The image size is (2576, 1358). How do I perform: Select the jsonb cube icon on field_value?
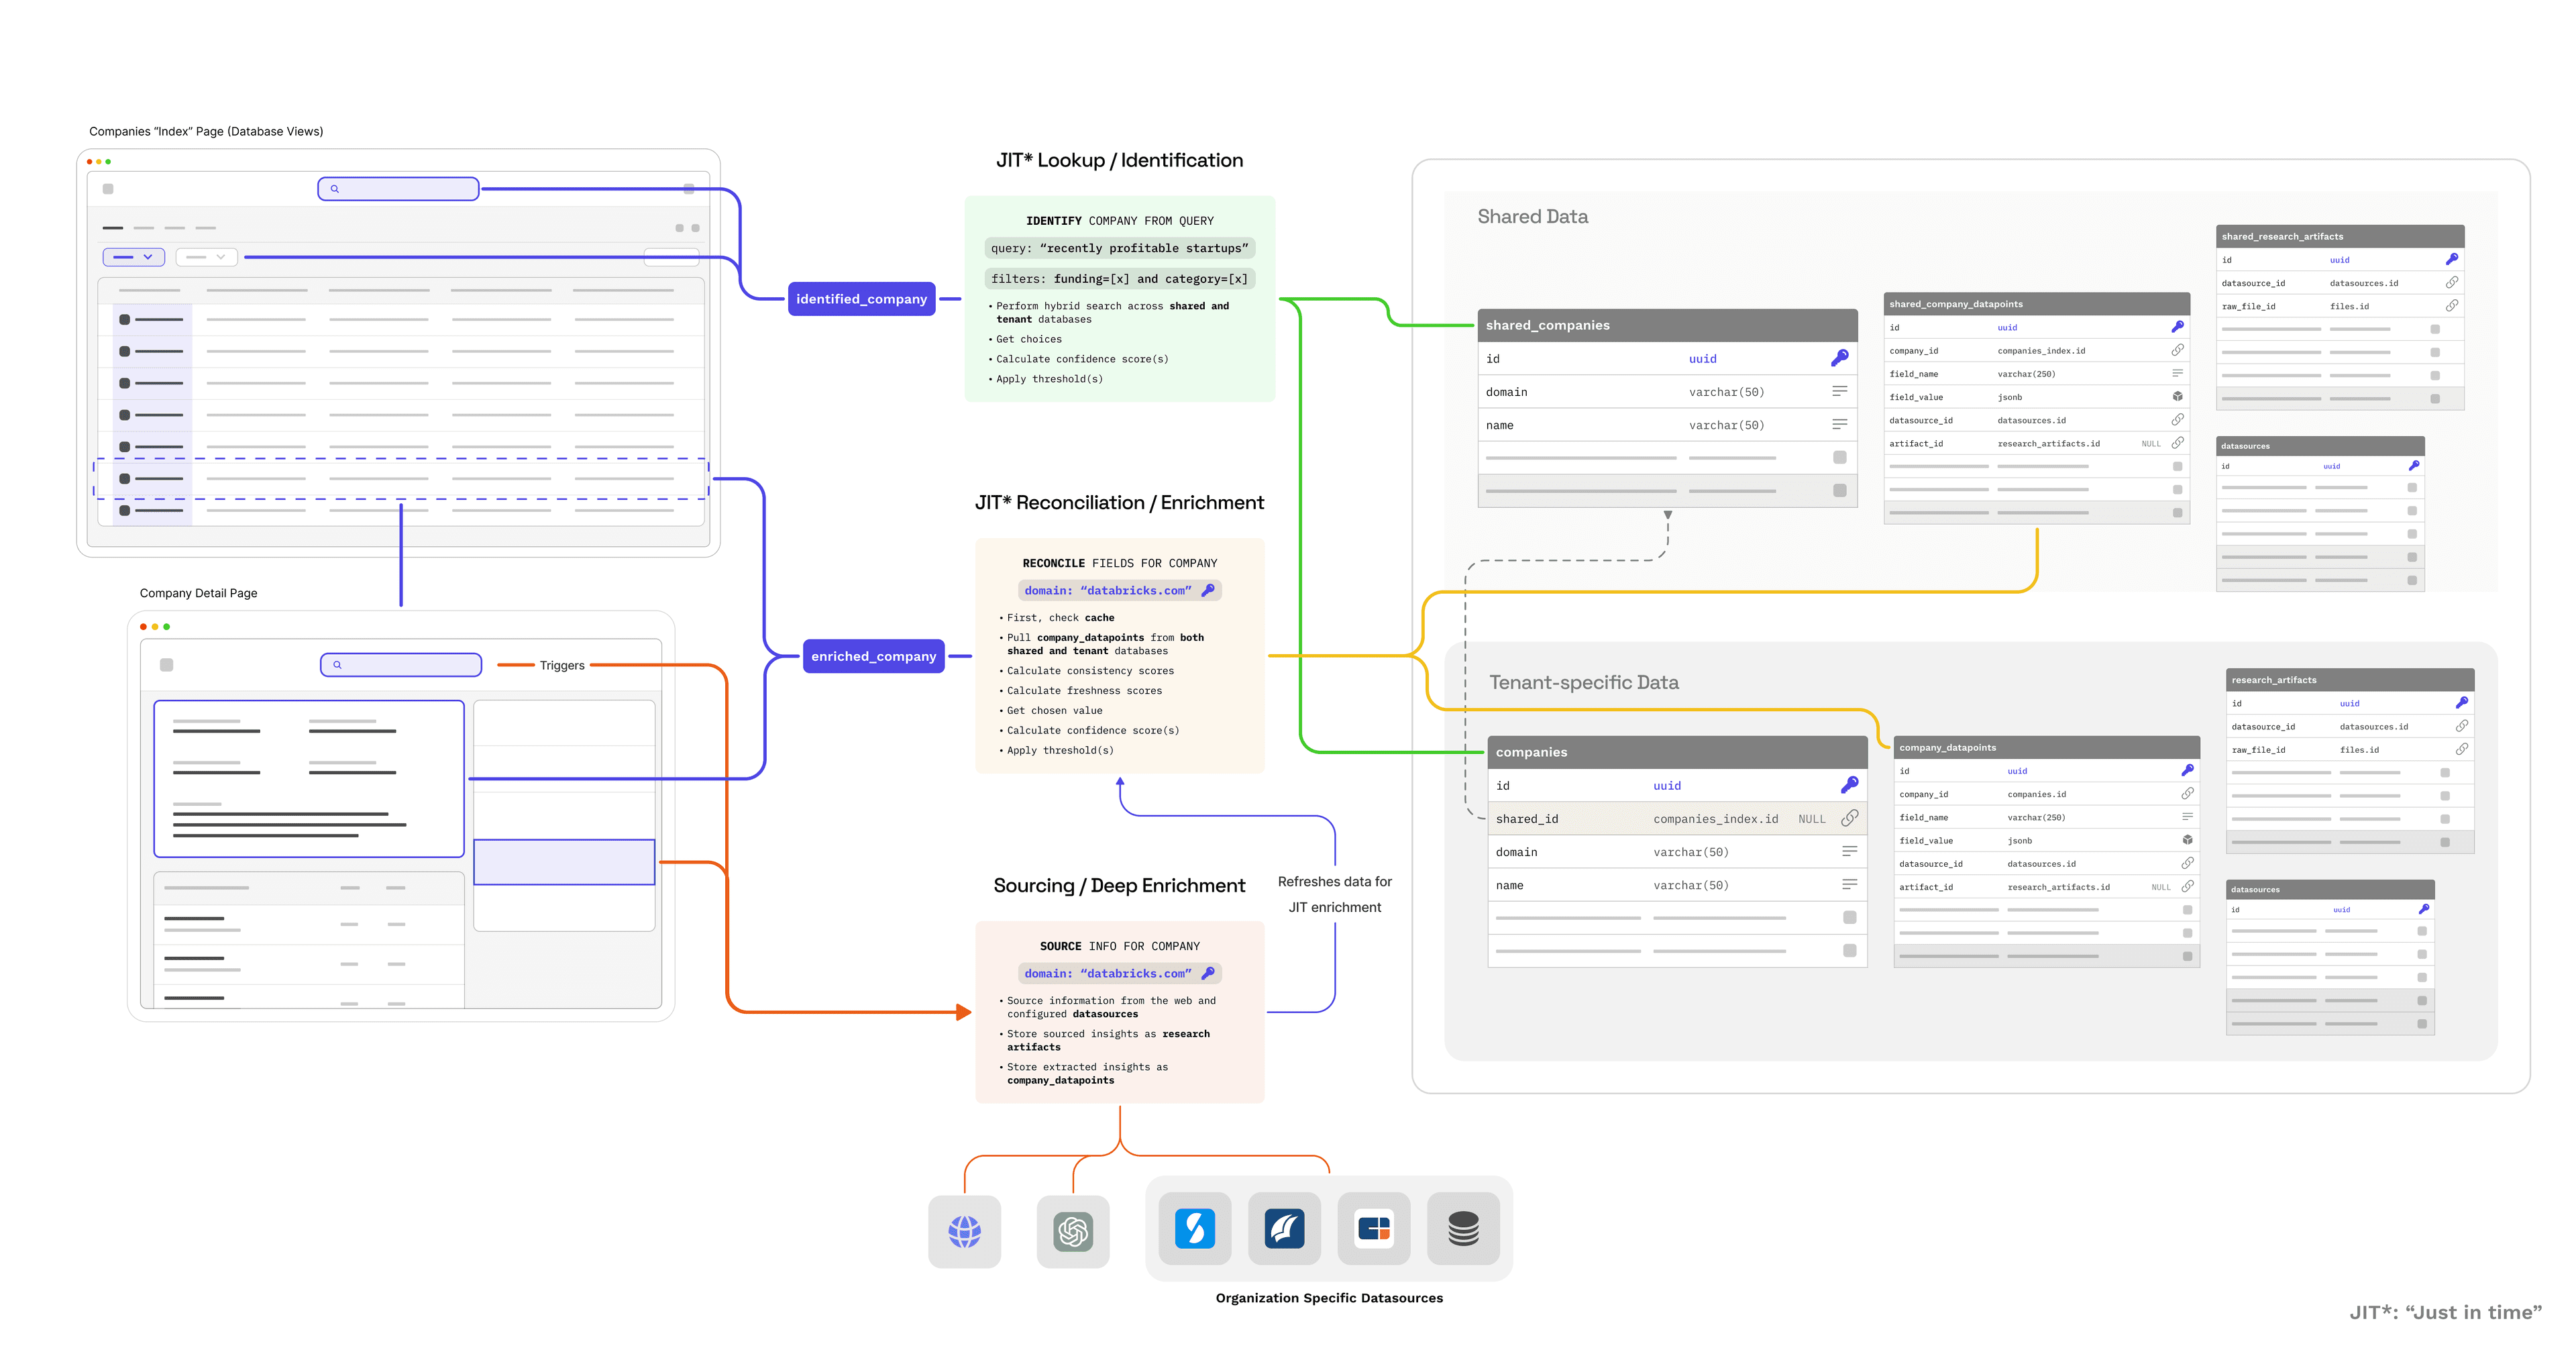tap(2178, 396)
